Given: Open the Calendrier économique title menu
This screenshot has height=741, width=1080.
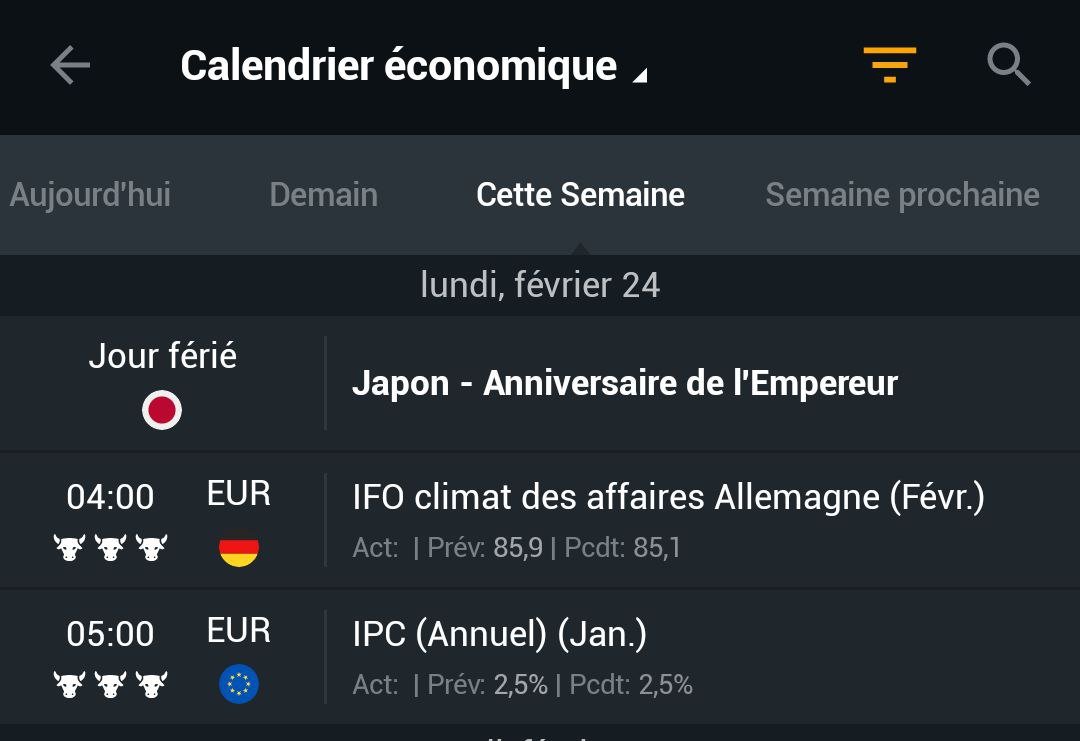Looking at the screenshot, I should tap(398, 66).
